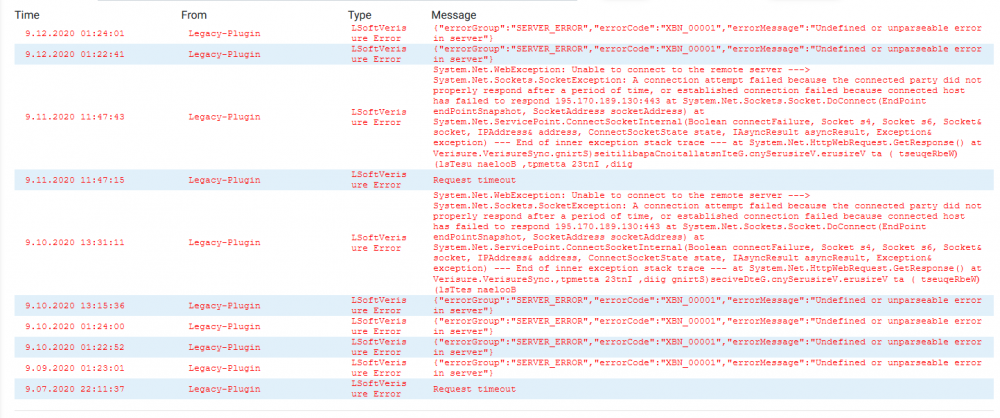Viewport: 1000px width, 418px height.
Task: Click the From column header
Action: coord(194,15)
